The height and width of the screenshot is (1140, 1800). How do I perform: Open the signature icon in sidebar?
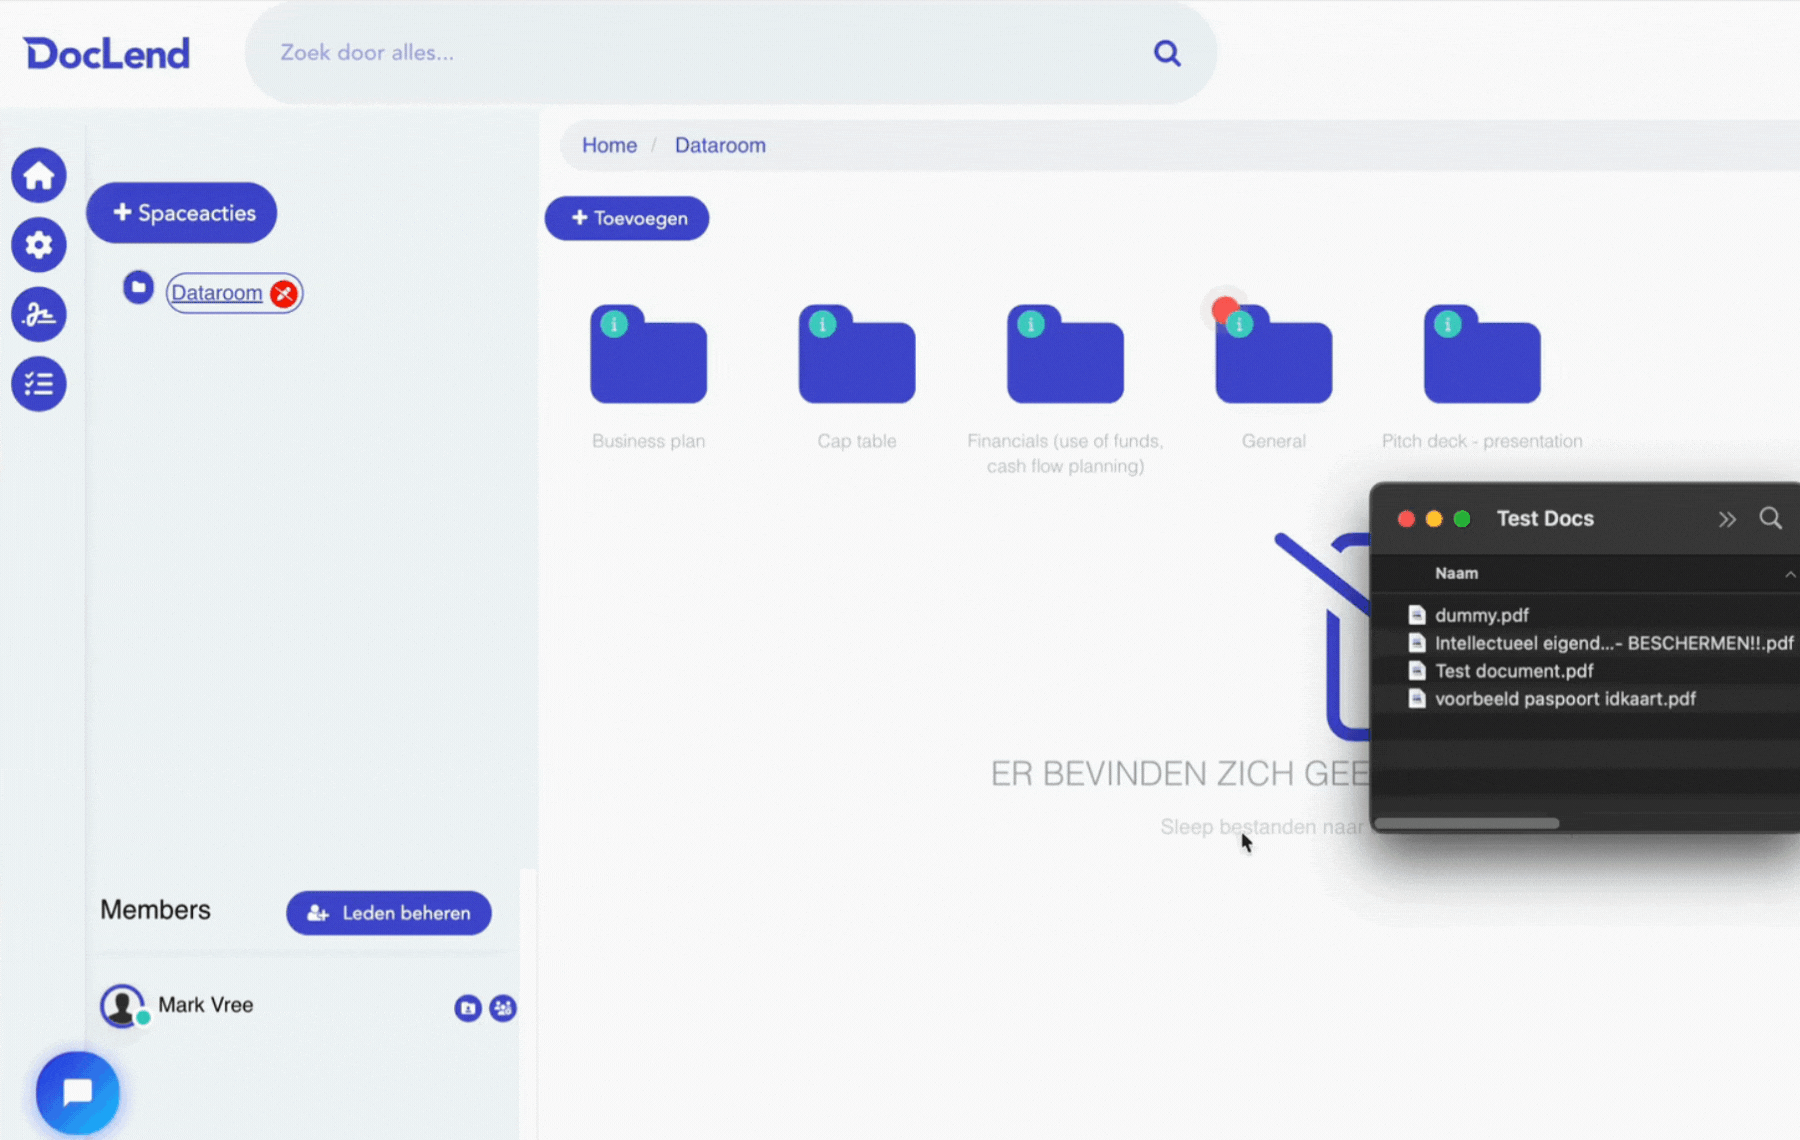pyautogui.click(x=39, y=314)
